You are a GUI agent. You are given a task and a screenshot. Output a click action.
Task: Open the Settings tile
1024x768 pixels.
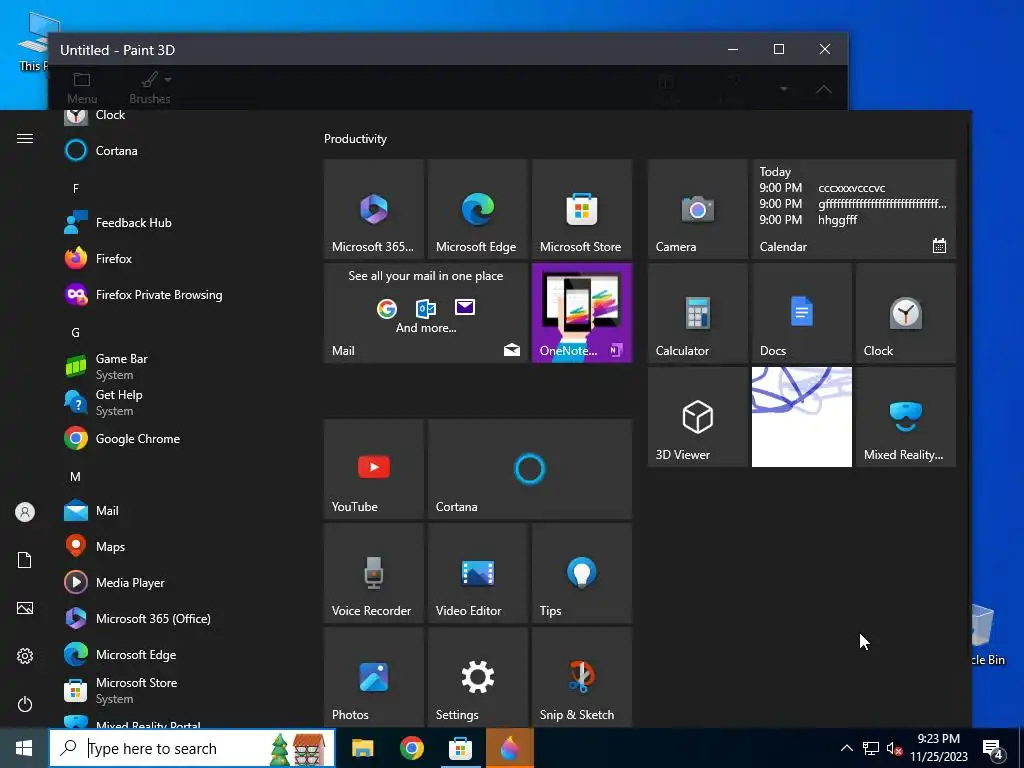[x=477, y=677]
